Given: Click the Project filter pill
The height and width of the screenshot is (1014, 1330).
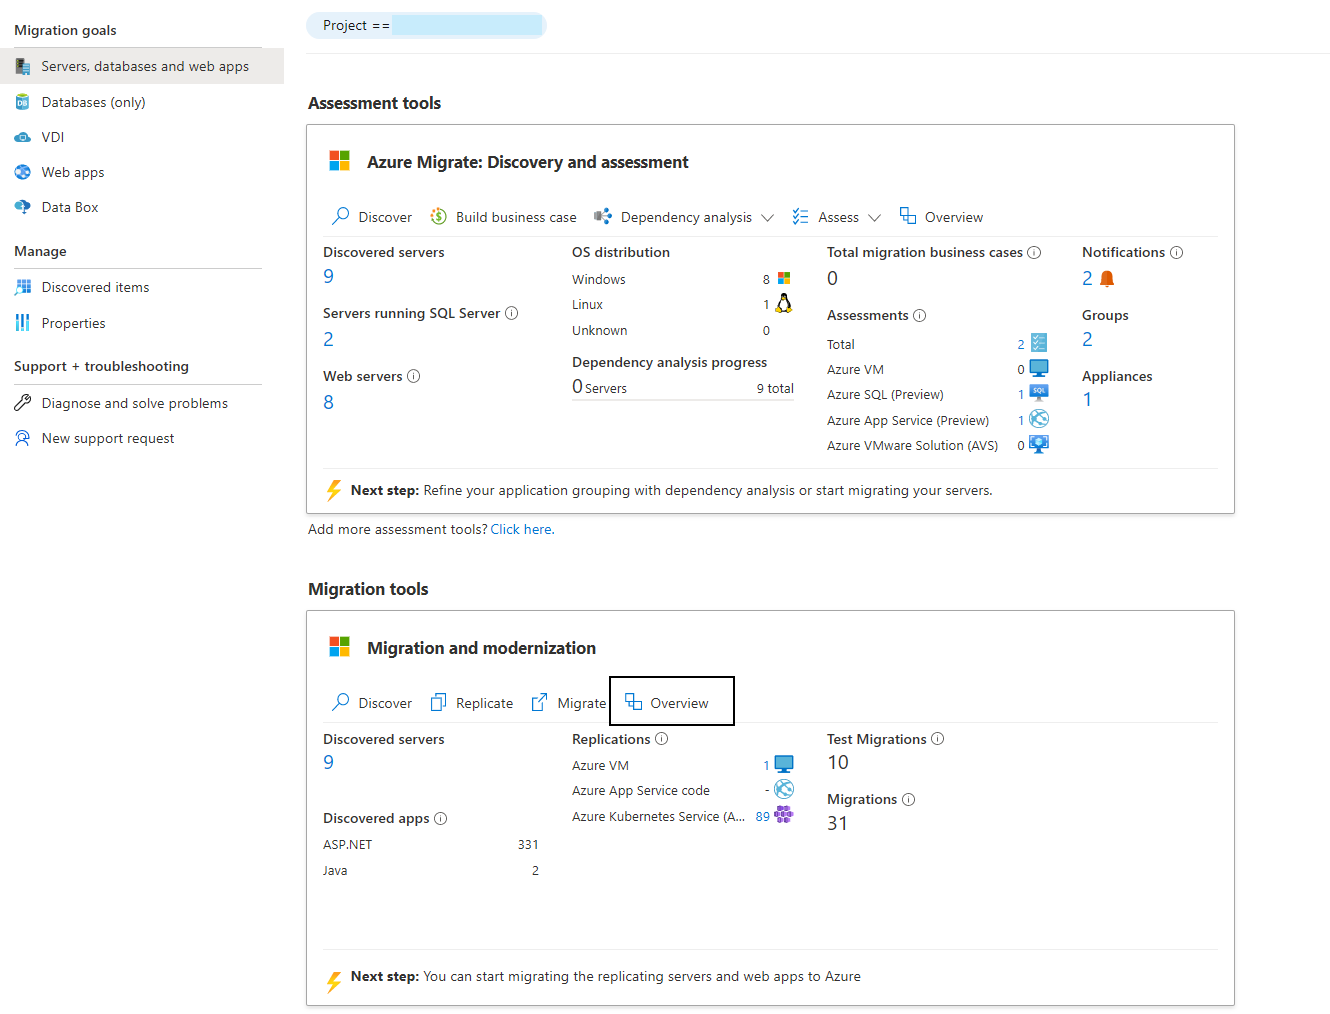Looking at the screenshot, I should 426,25.
